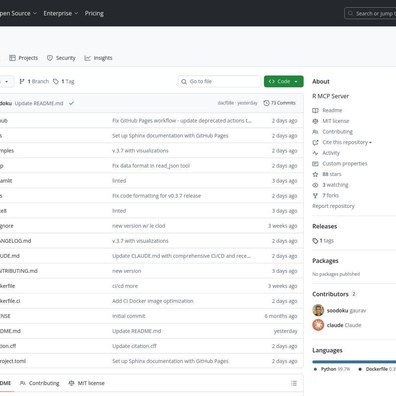
Task: Open the Readme link in About
Action: pyautogui.click(x=332, y=110)
